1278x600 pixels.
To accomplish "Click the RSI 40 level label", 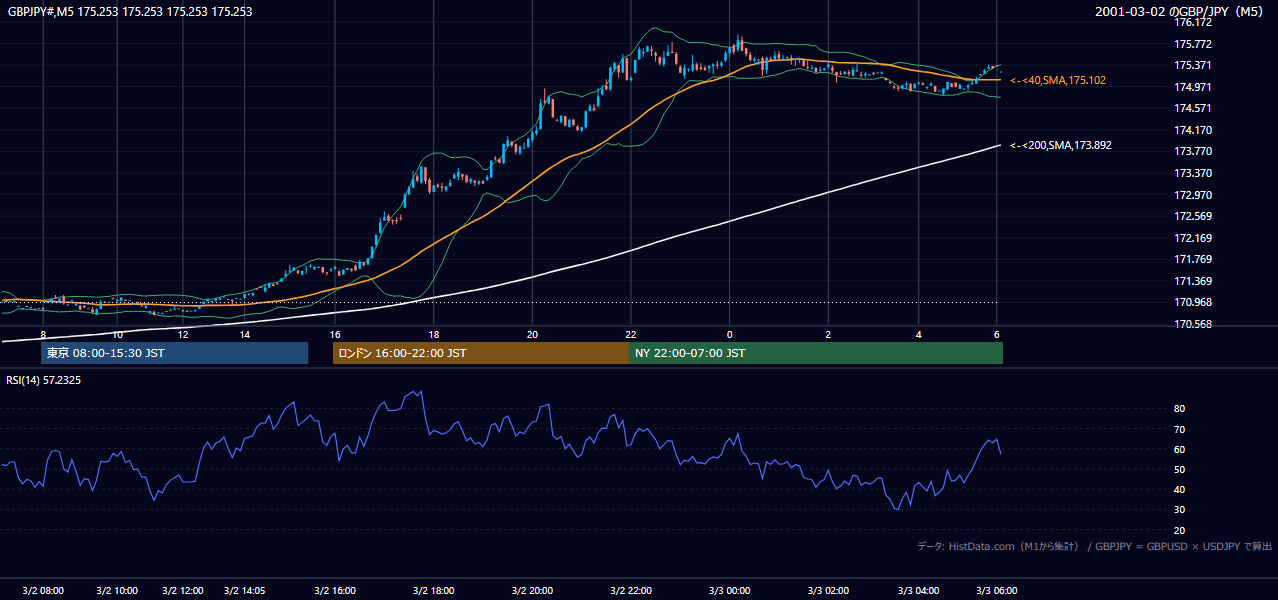I will coord(1180,489).
